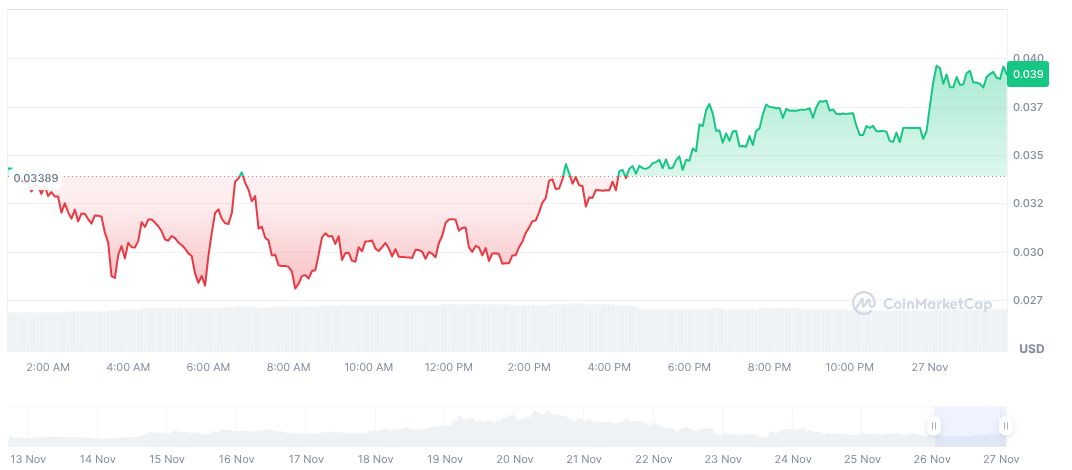Click the 18 Nov date in navigator

(375, 459)
